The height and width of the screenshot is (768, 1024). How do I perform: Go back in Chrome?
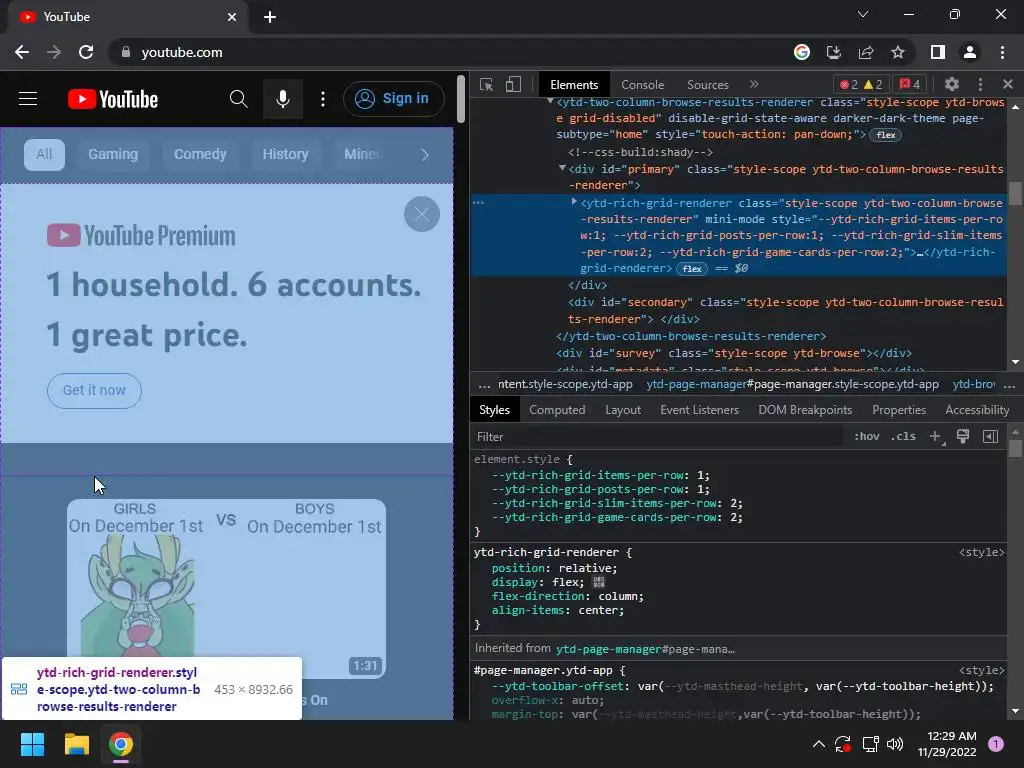[22, 52]
